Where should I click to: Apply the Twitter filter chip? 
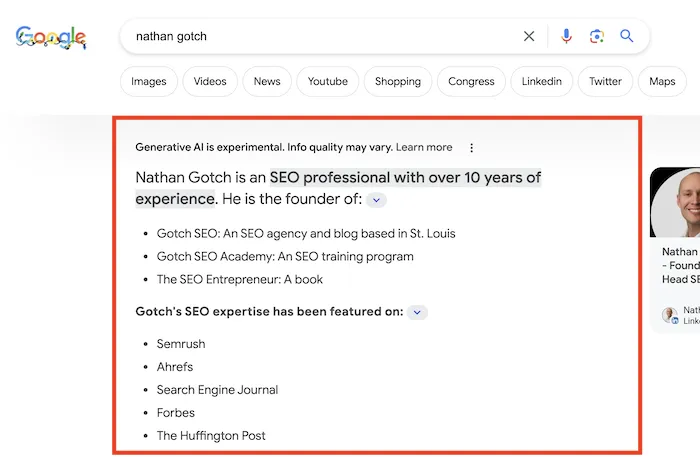tap(605, 82)
